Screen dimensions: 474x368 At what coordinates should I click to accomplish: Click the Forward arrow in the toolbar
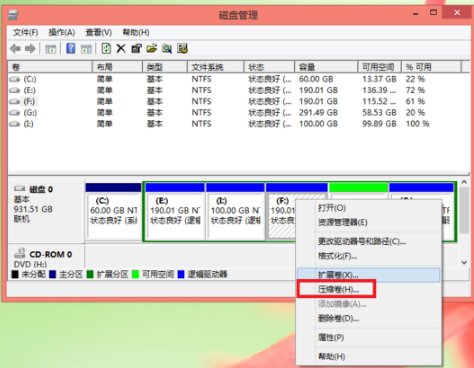pyautogui.click(x=30, y=49)
